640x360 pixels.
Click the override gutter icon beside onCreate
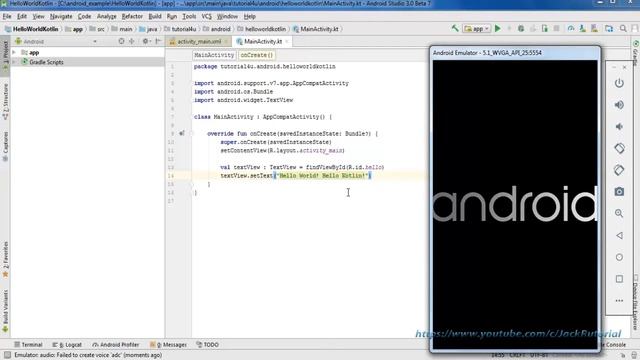(x=182, y=133)
